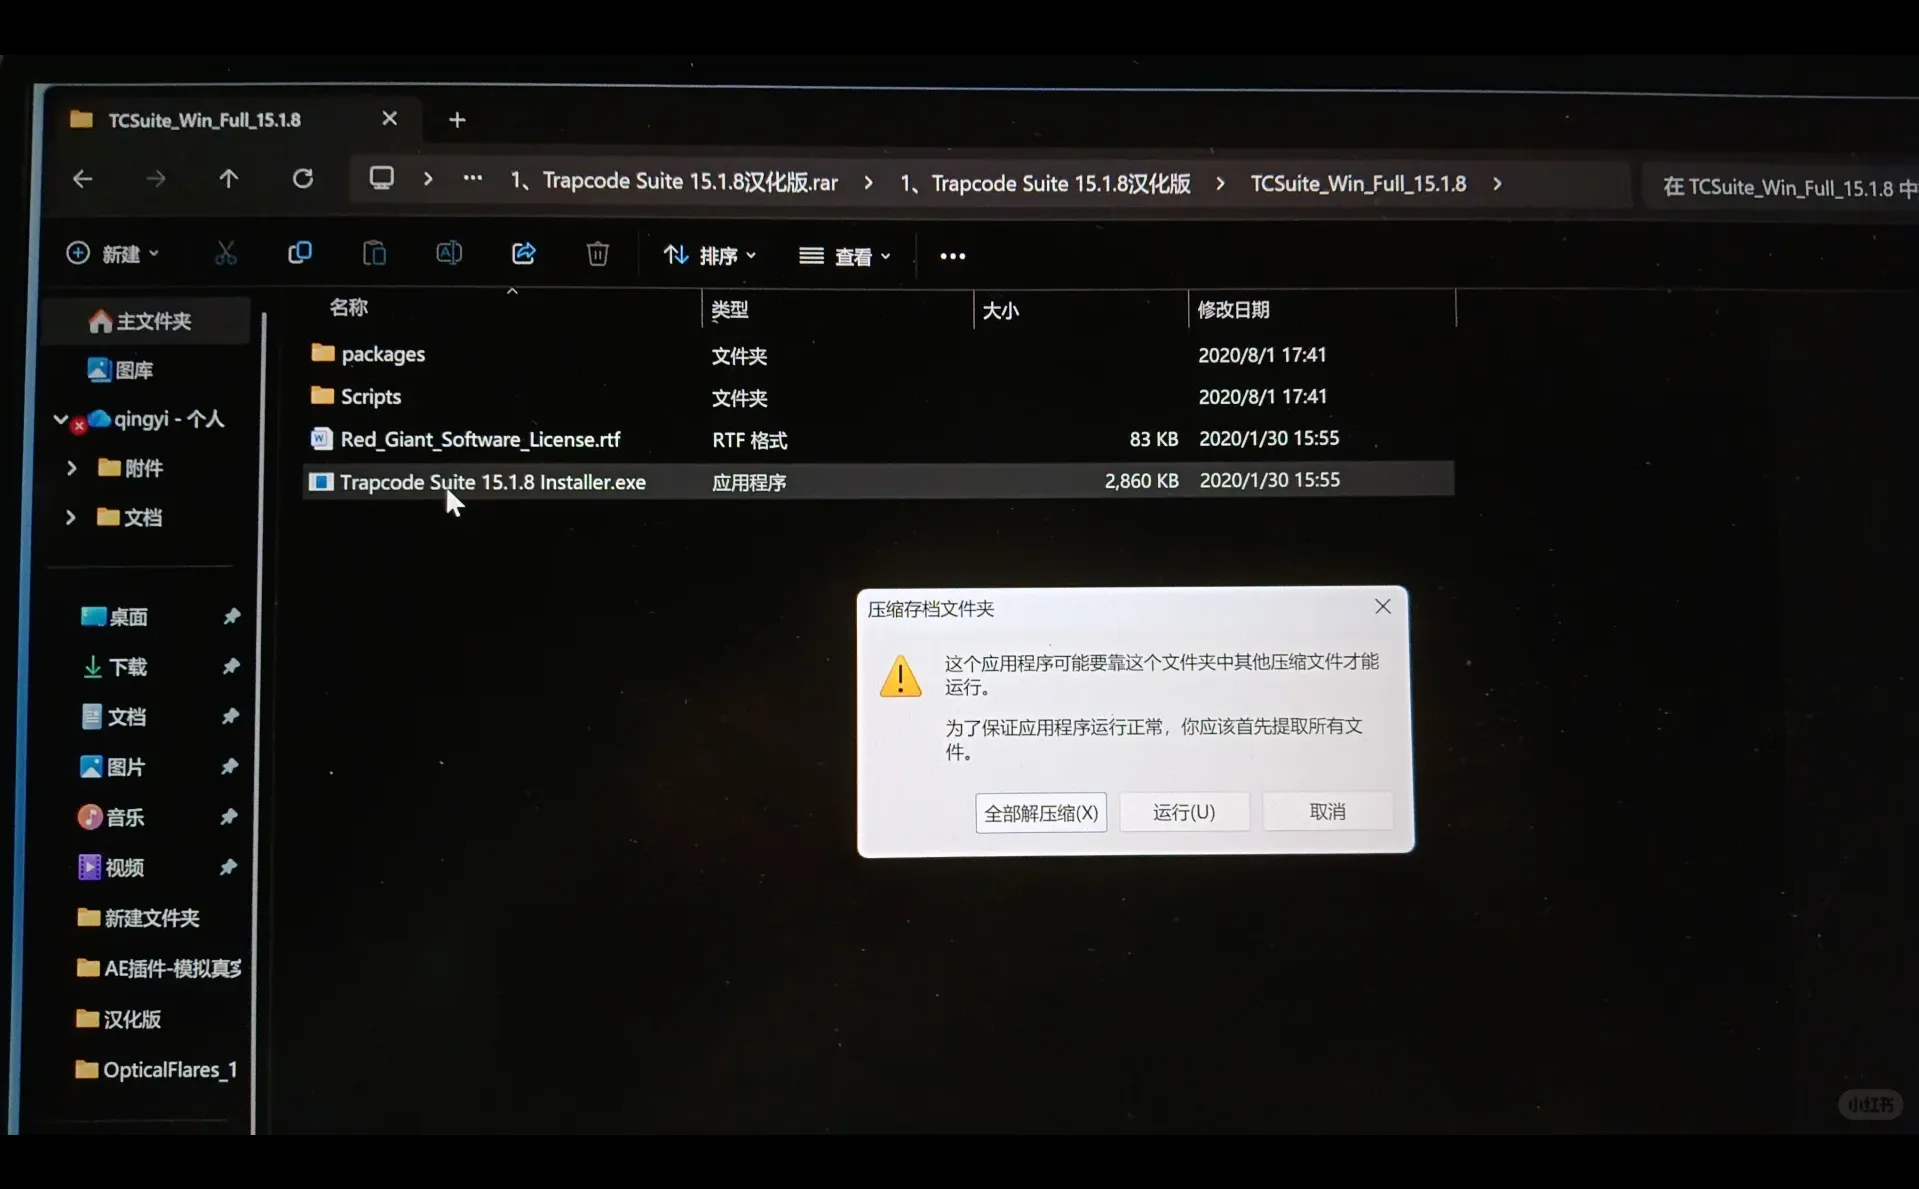The height and width of the screenshot is (1189, 1919).
Task: Select the Red_Giant_Software_License.rtf file
Action: point(479,439)
